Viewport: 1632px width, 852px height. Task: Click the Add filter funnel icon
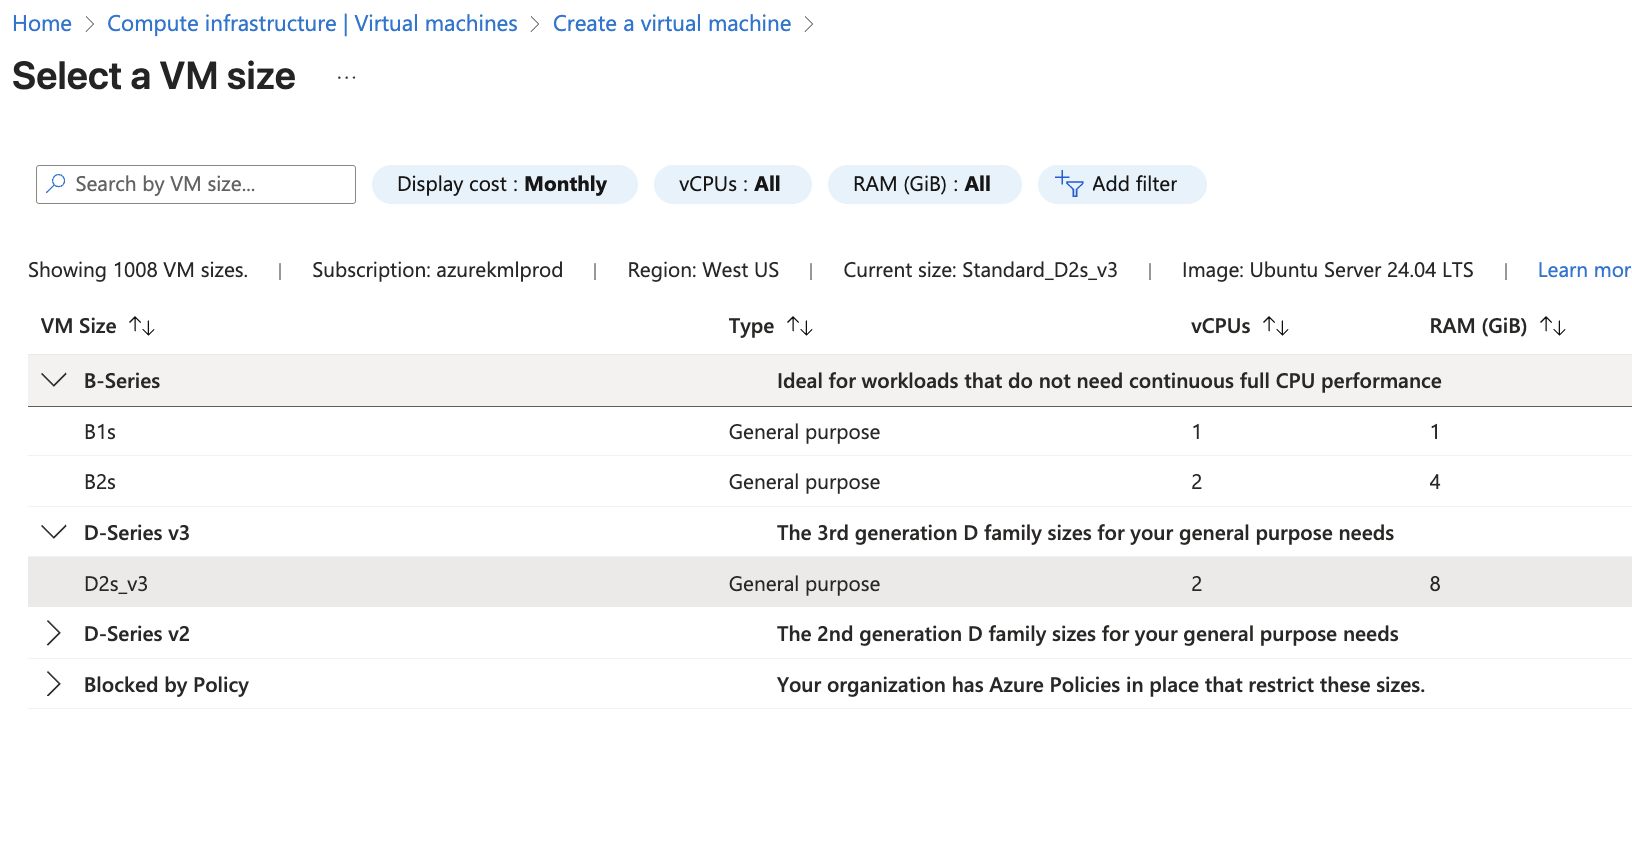[1069, 184]
